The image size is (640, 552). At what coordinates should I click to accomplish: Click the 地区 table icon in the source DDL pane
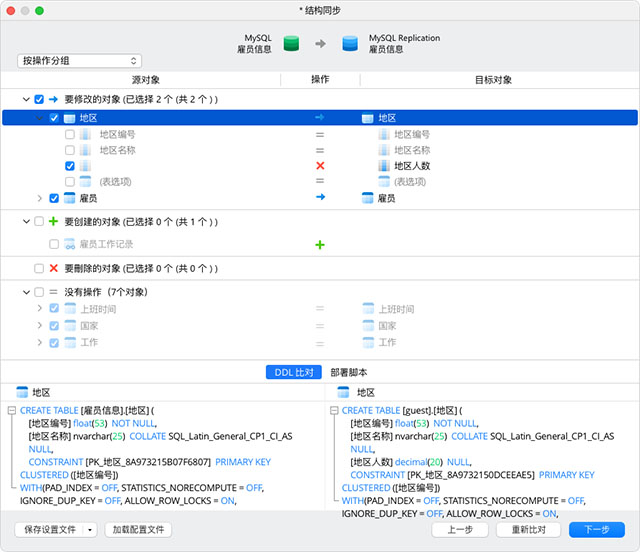coord(21,393)
